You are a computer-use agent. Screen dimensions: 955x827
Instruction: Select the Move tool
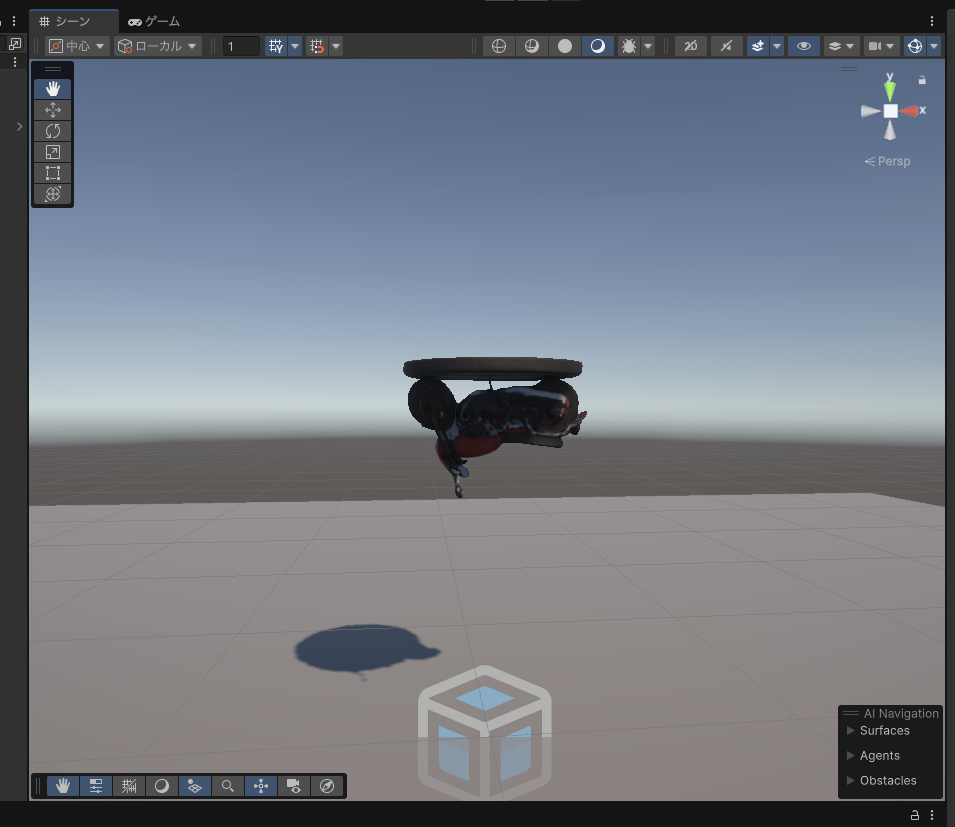[52, 110]
